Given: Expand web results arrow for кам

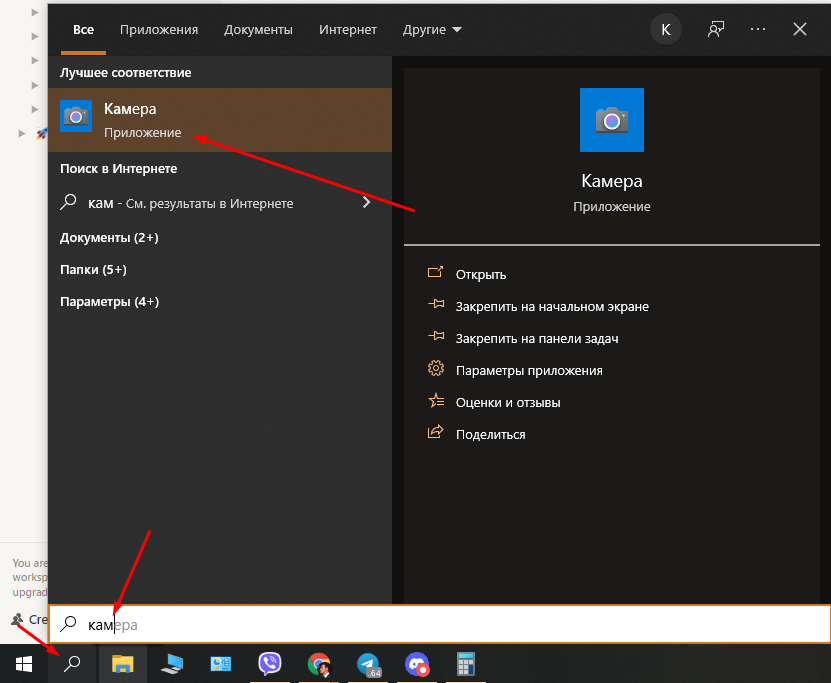Looking at the screenshot, I should (x=366, y=202).
